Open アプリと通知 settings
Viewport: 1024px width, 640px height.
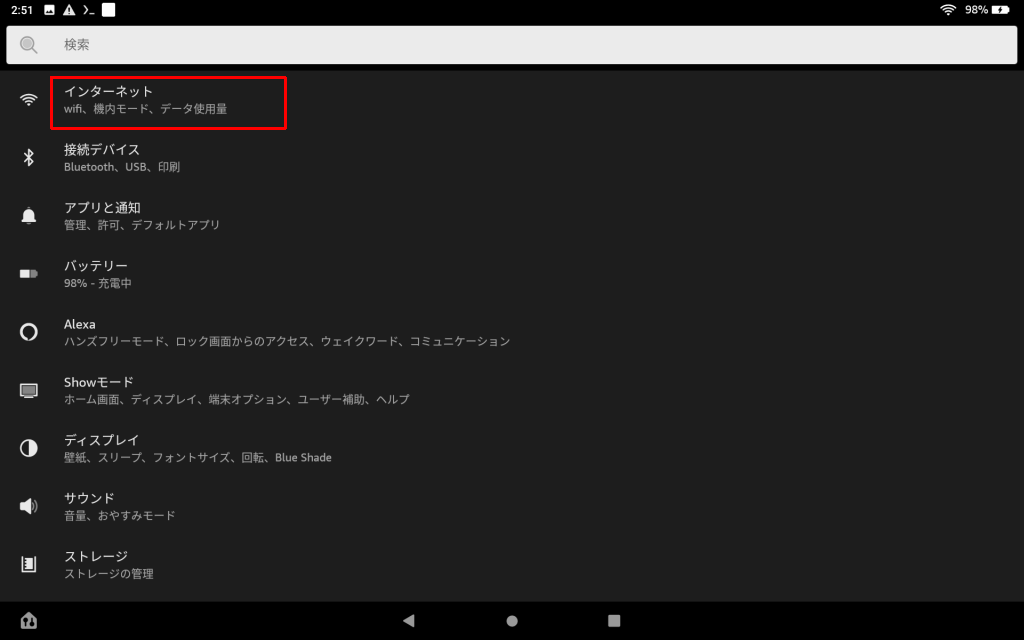(512, 216)
